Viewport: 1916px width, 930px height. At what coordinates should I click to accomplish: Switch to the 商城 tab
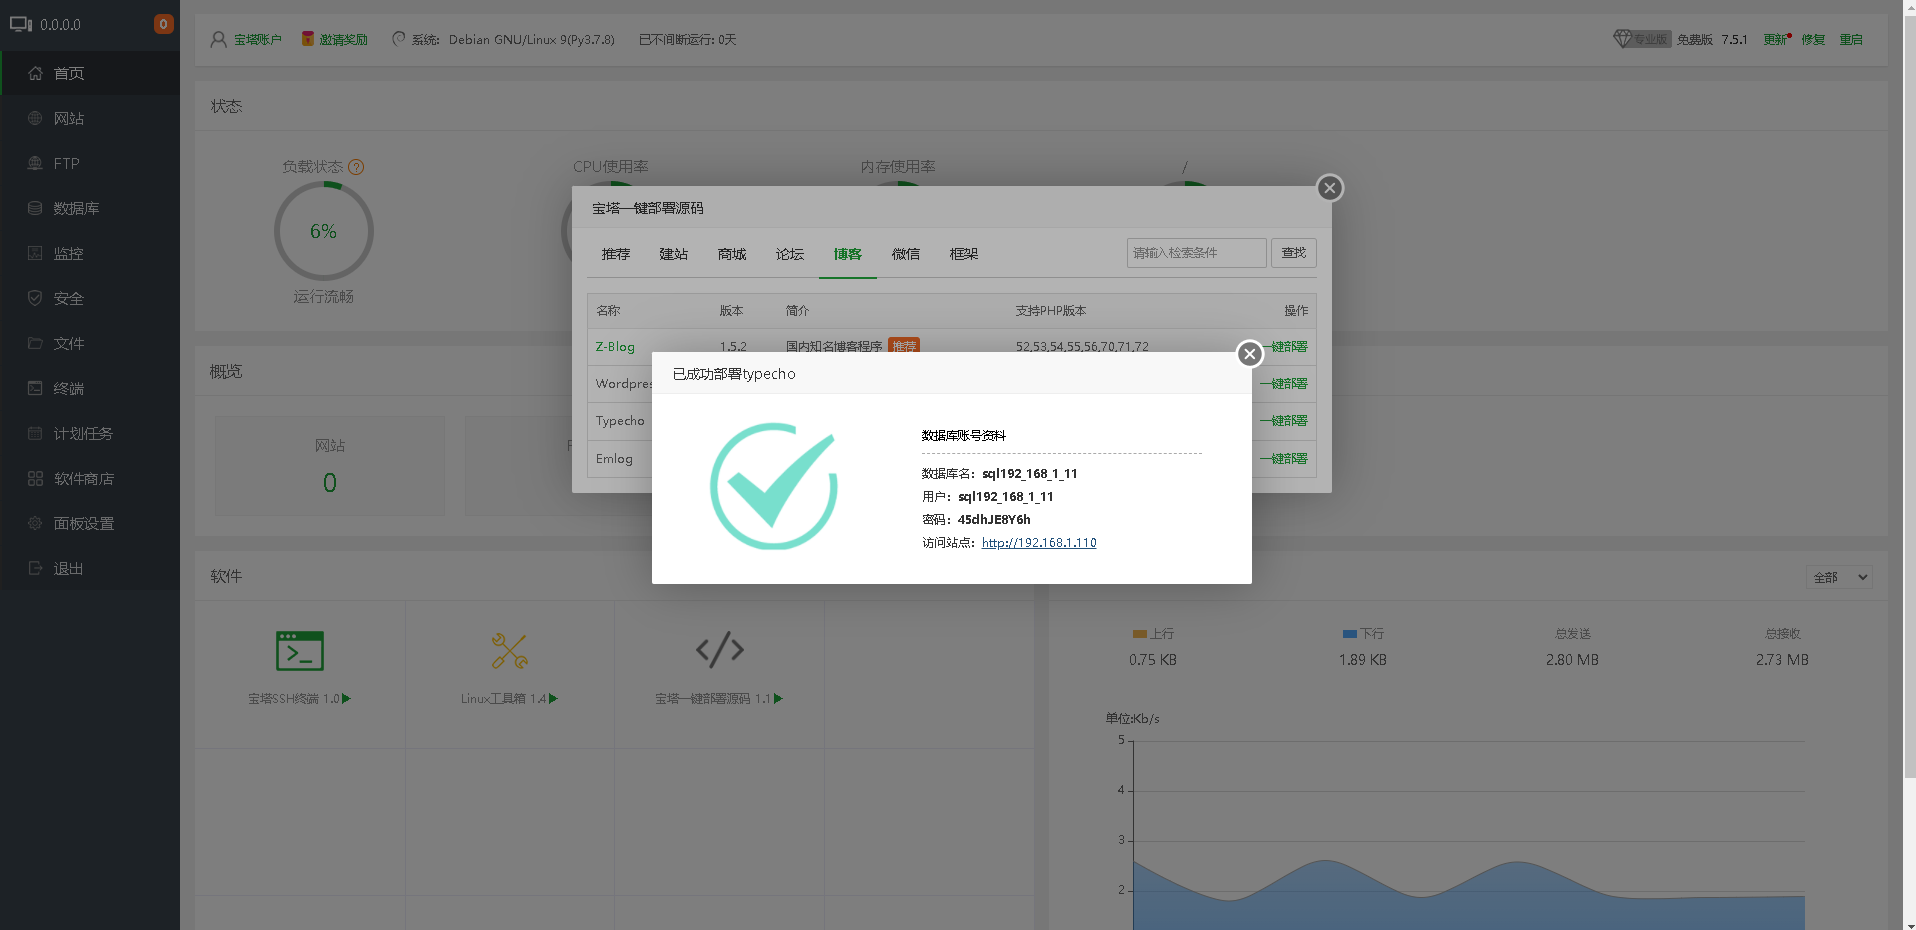pos(732,254)
